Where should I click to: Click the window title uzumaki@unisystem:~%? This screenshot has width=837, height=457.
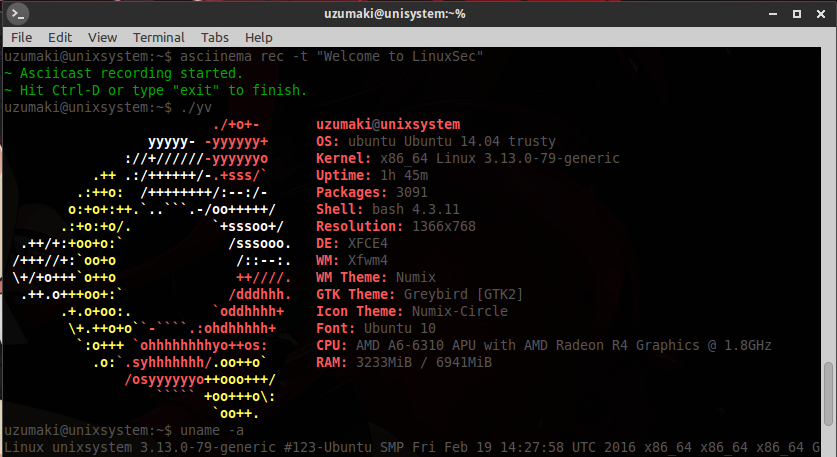point(394,14)
